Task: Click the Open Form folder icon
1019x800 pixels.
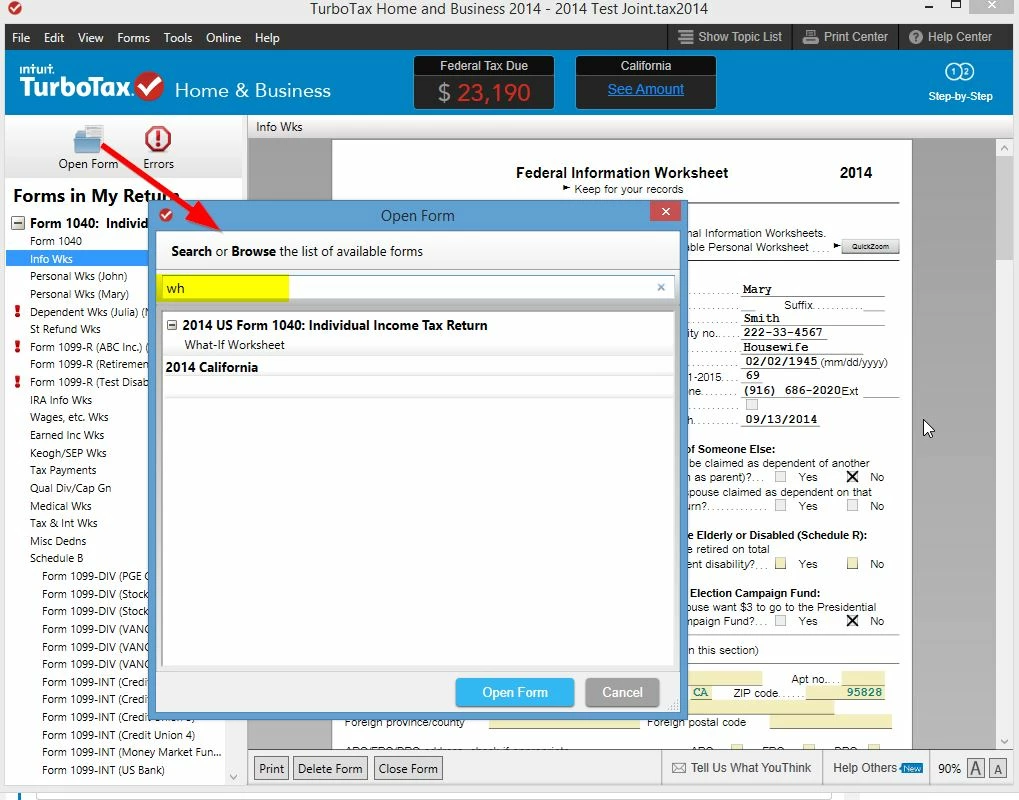Action: click(88, 139)
